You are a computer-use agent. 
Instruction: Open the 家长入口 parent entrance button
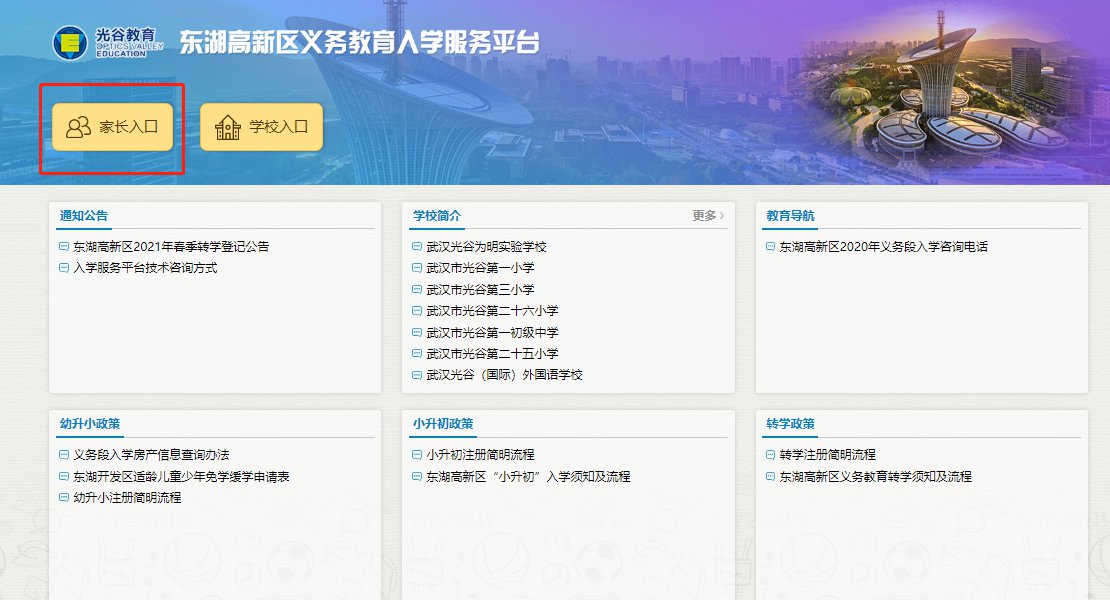113,127
